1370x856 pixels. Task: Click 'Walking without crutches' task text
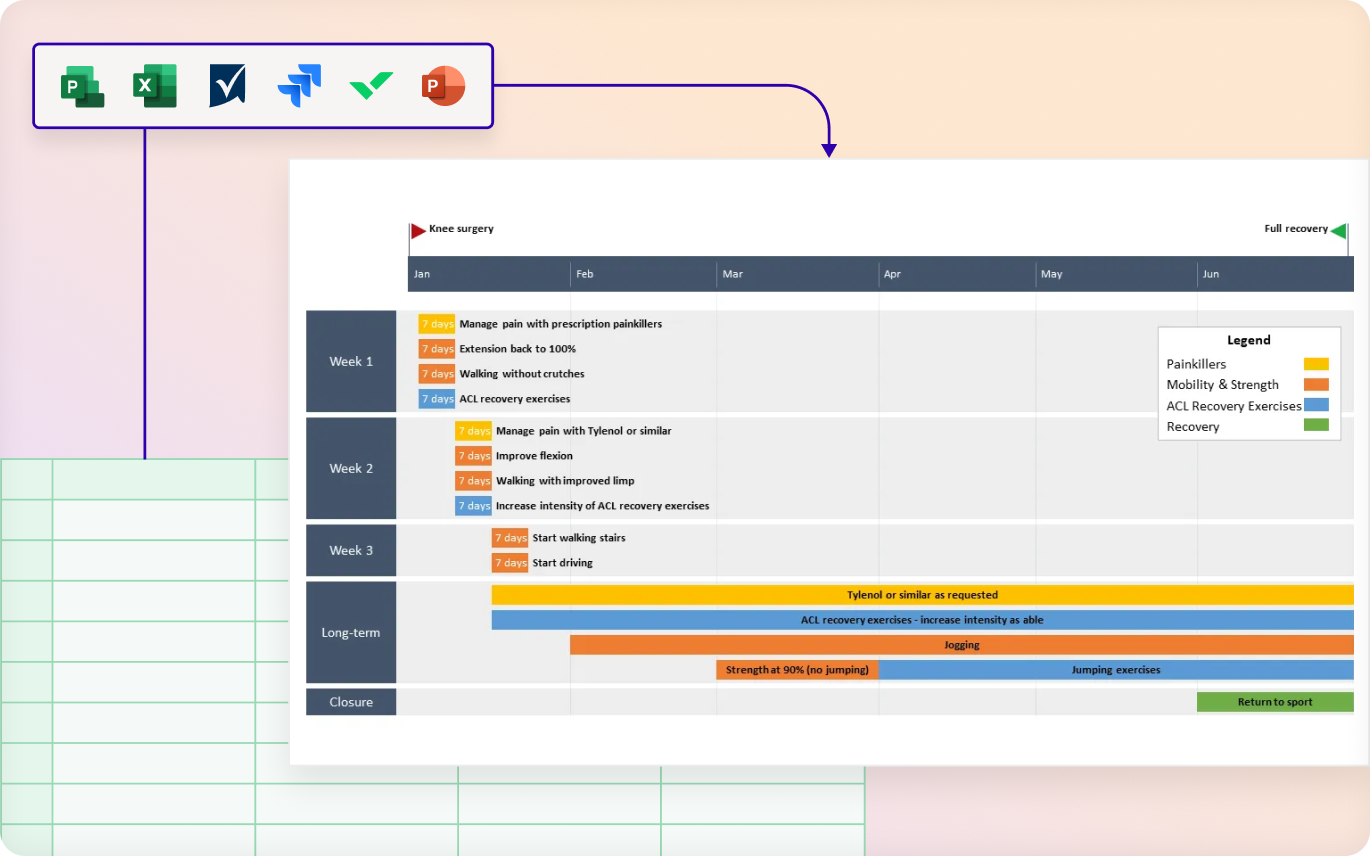[522, 374]
